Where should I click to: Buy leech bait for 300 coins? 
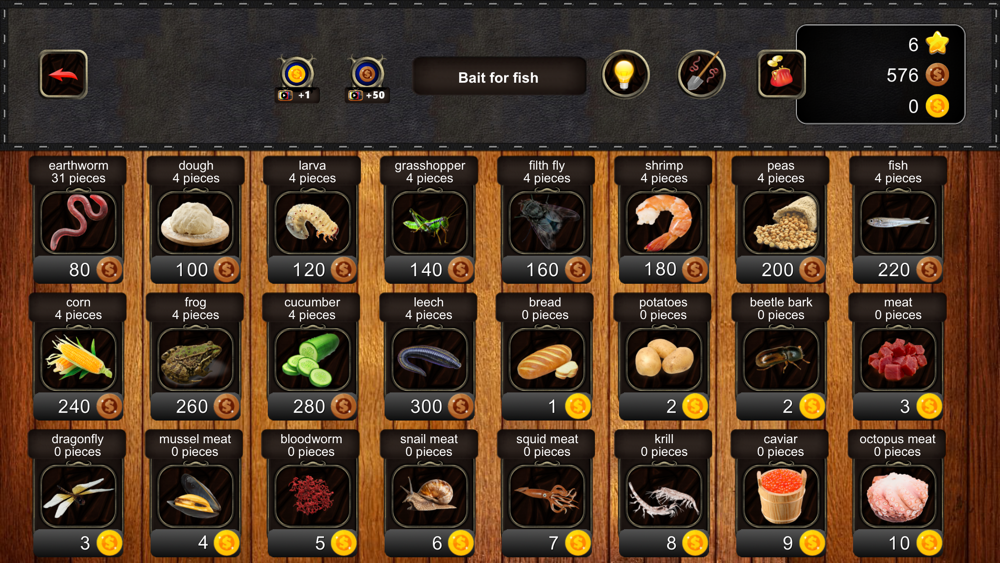[429, 406]
